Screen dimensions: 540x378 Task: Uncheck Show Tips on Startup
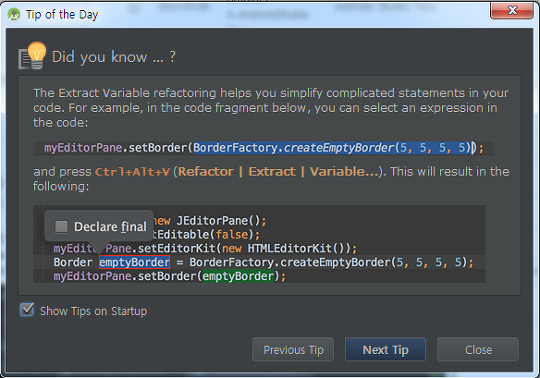[27, 309]
